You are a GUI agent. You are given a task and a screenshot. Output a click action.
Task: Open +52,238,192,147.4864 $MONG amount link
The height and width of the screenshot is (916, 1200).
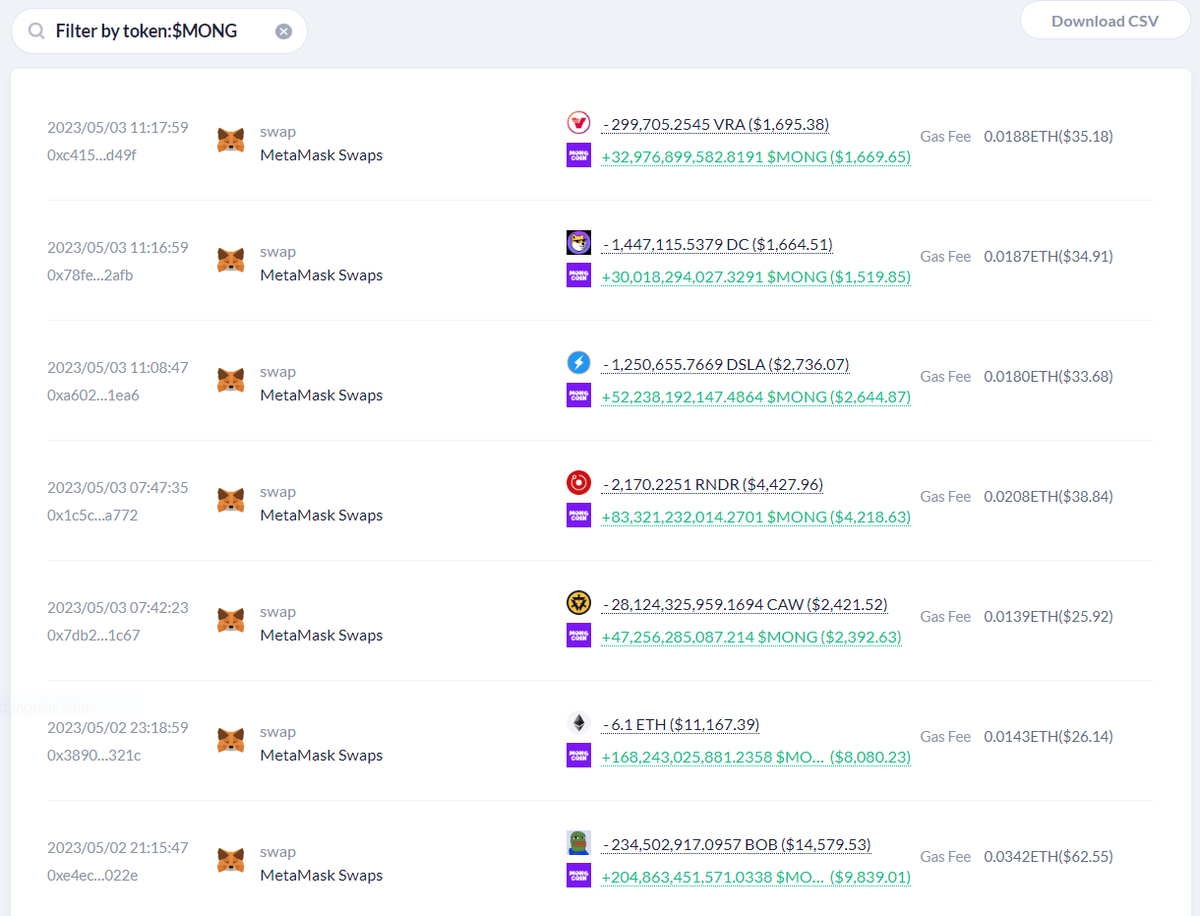click(x=756, y=397)
